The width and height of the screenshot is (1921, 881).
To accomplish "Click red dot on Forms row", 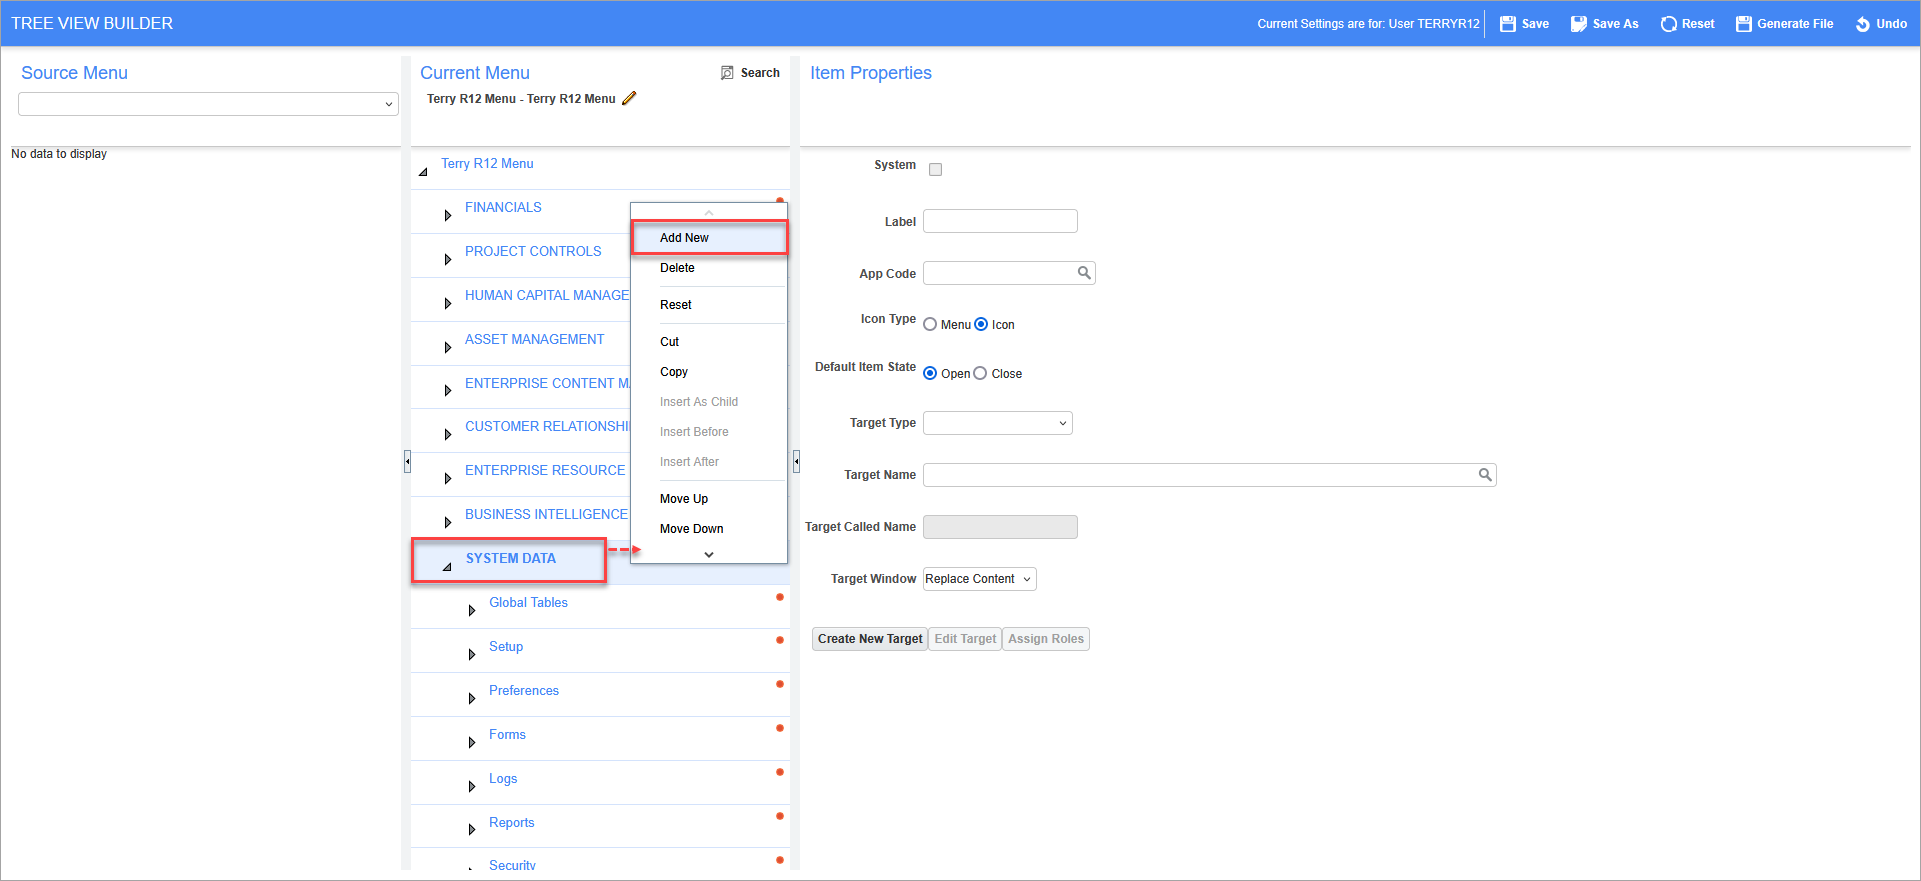I will (780, 728).
